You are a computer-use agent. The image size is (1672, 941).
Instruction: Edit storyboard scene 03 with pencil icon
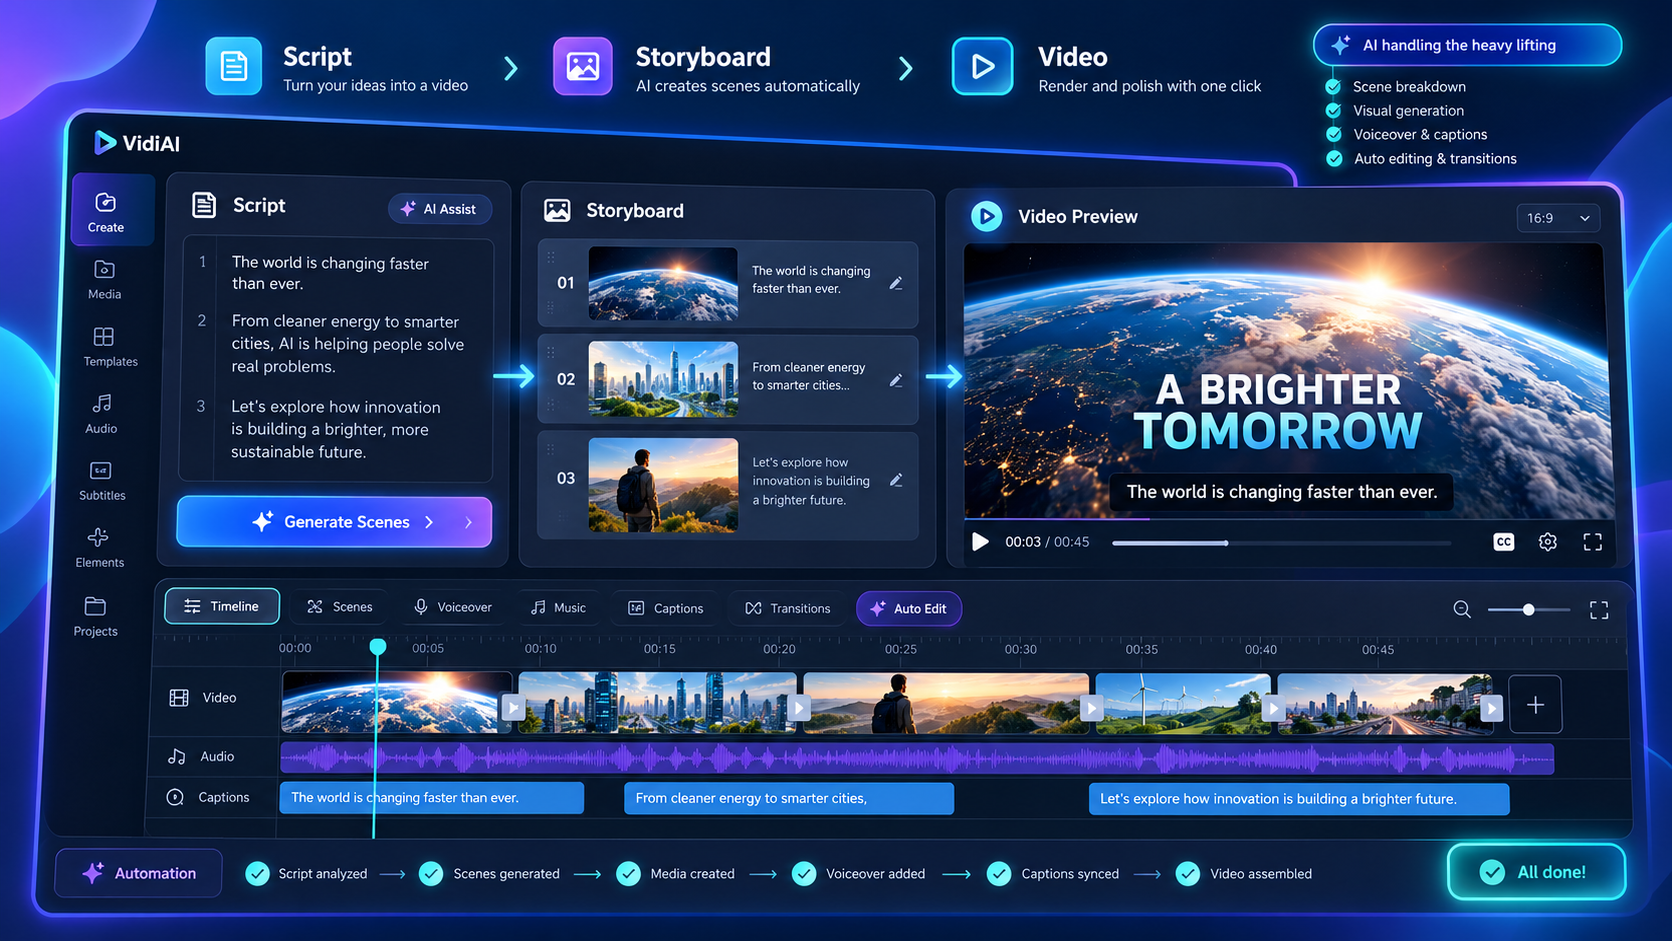pyautogui.click(x=896, y=480)
